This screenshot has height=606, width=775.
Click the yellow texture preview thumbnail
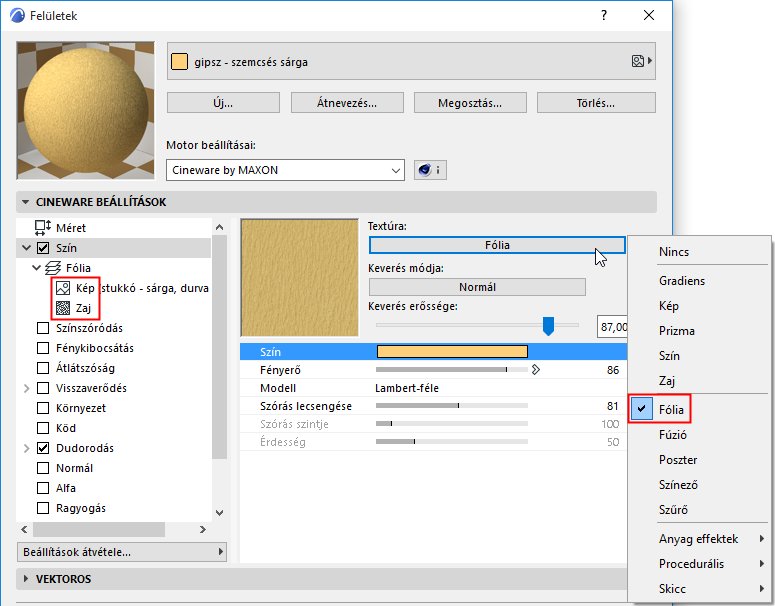[x=300, y=278]
